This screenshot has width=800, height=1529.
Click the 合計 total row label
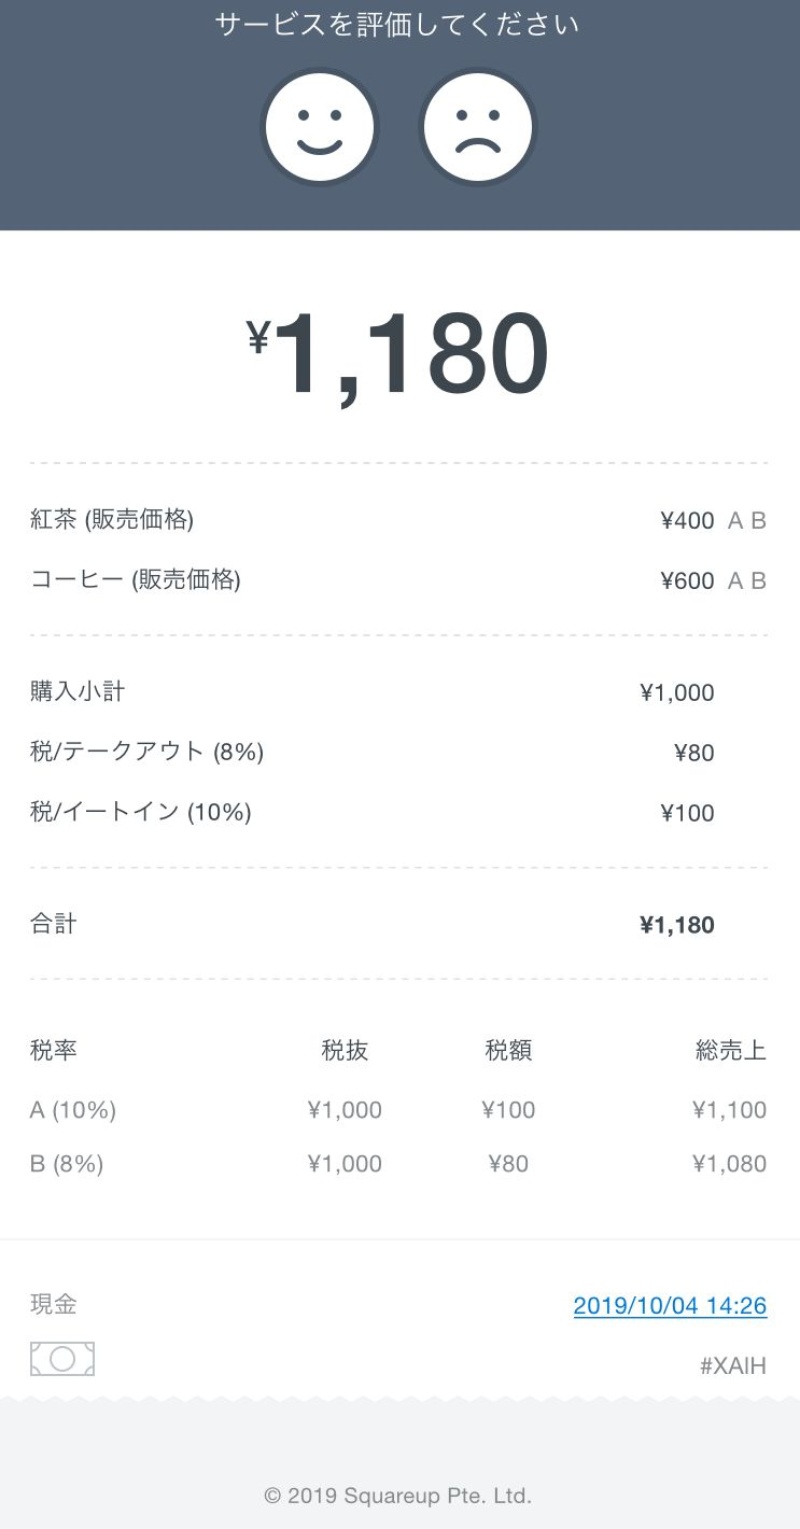pos(53,924)
